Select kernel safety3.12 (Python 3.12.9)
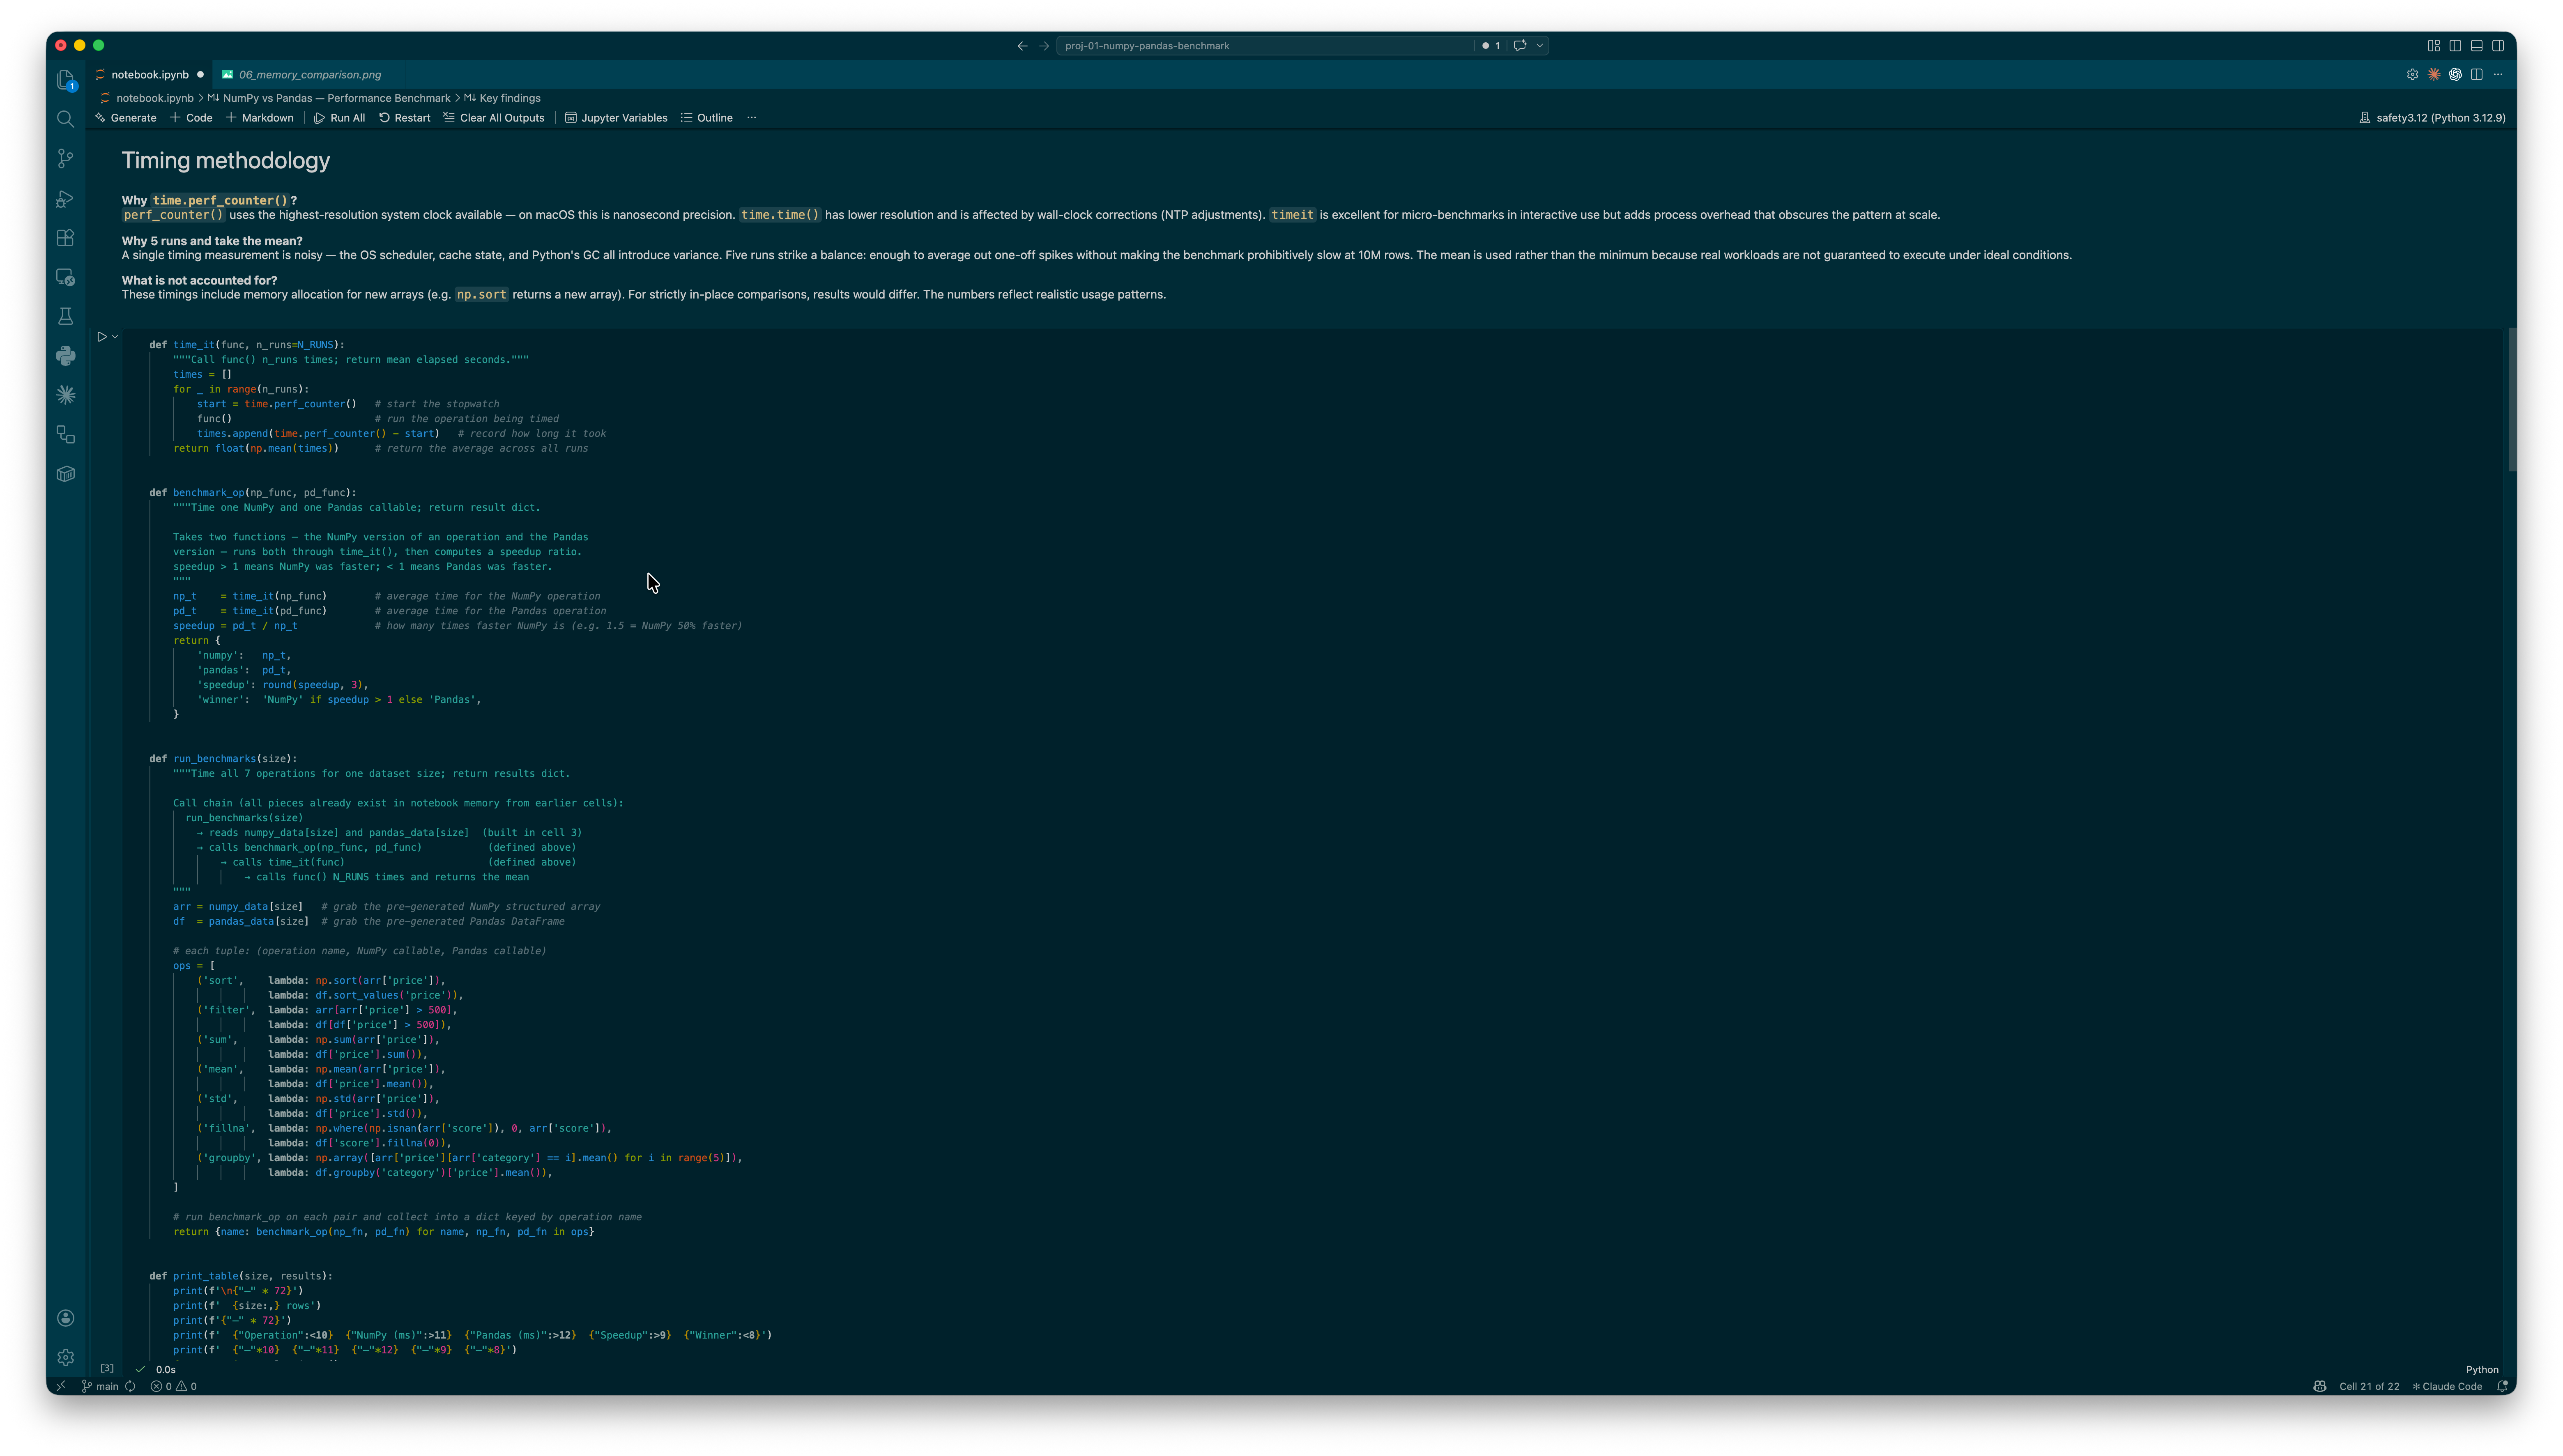 [2432, 118]
